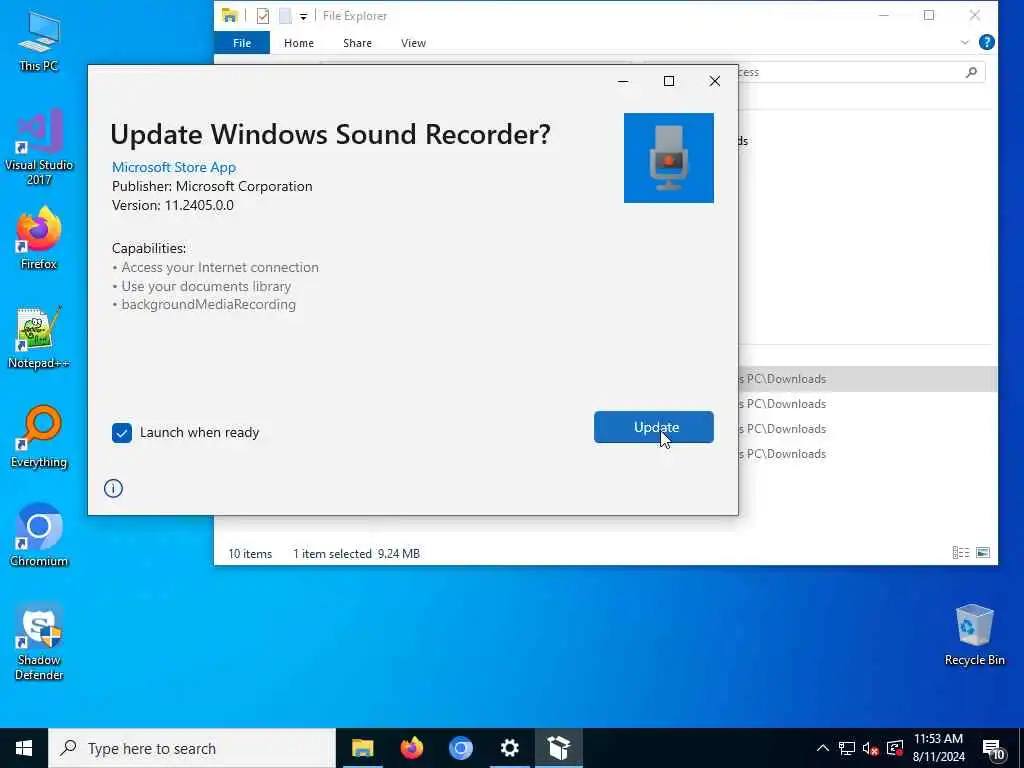Switch File Explorer to large thumbnails view icon
Viewport: 1024px width, 768px height.
[983, 552]
